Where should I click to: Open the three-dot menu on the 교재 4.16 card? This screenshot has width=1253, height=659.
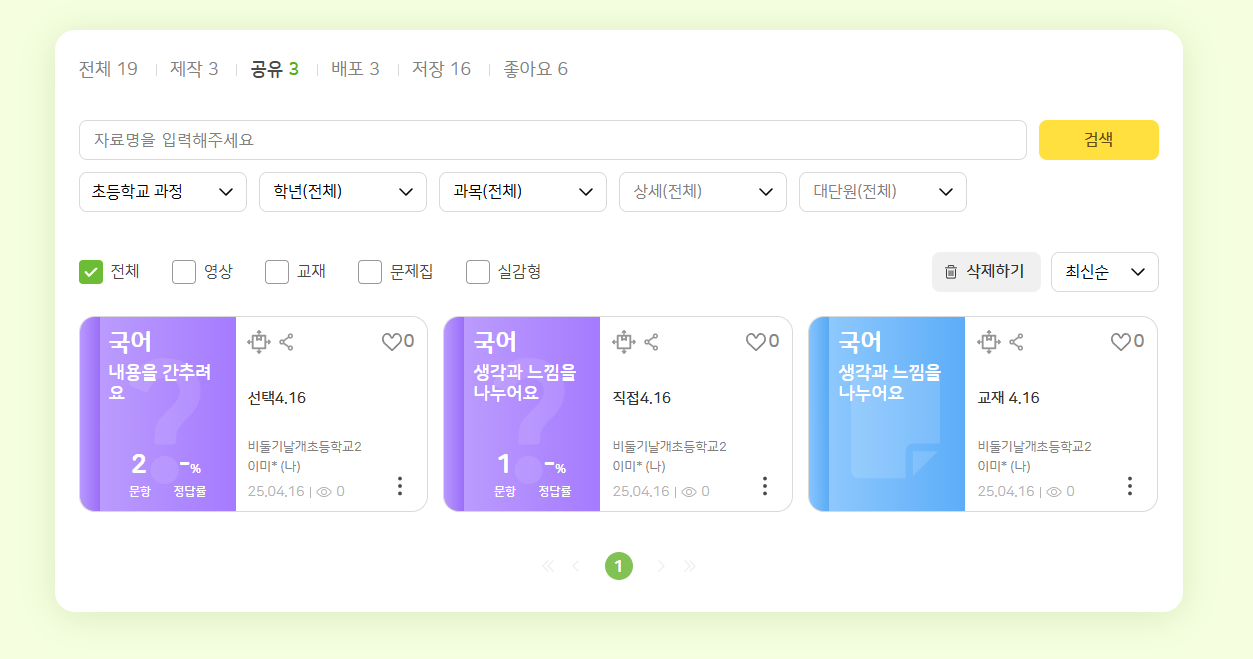tap(1130, 486)
